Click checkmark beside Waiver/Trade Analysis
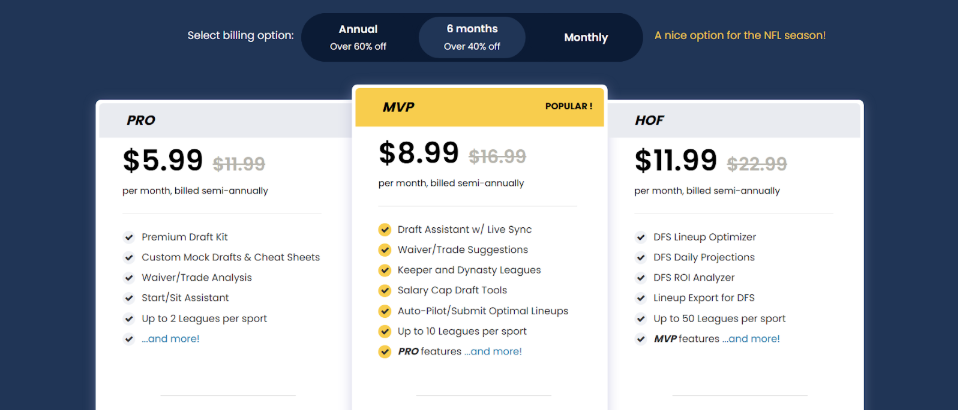 [128, 277]
